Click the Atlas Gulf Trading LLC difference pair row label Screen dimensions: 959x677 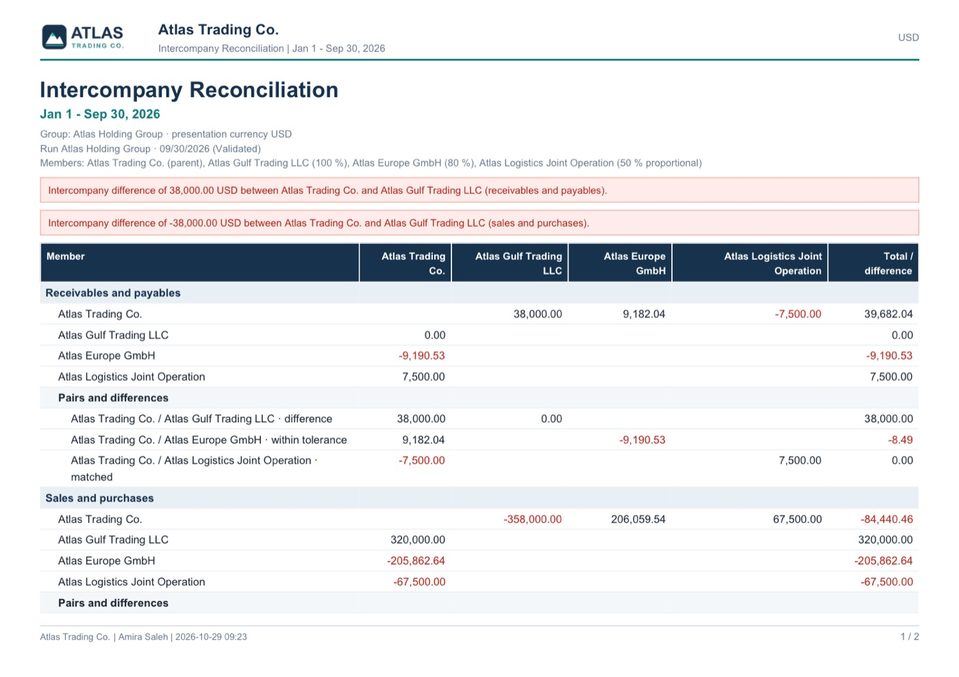coord(201,419)
